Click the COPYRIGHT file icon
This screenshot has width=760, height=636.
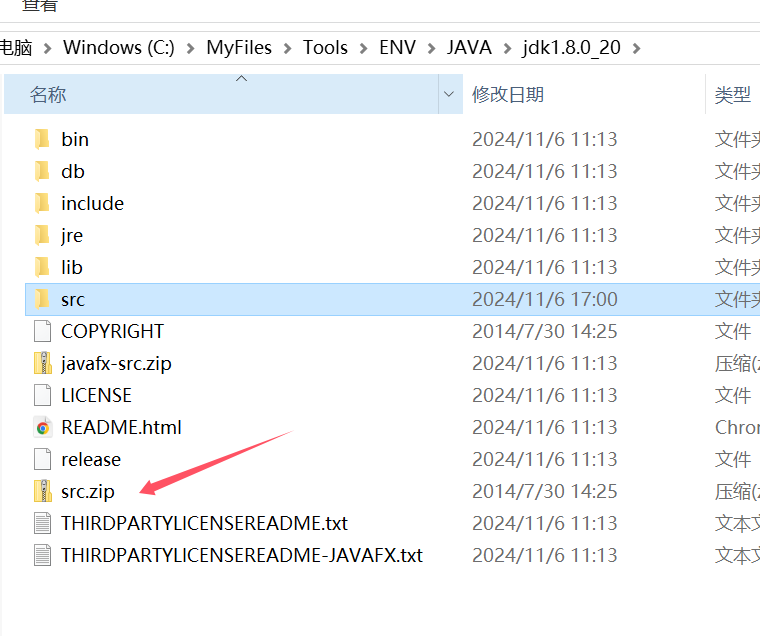42,331
